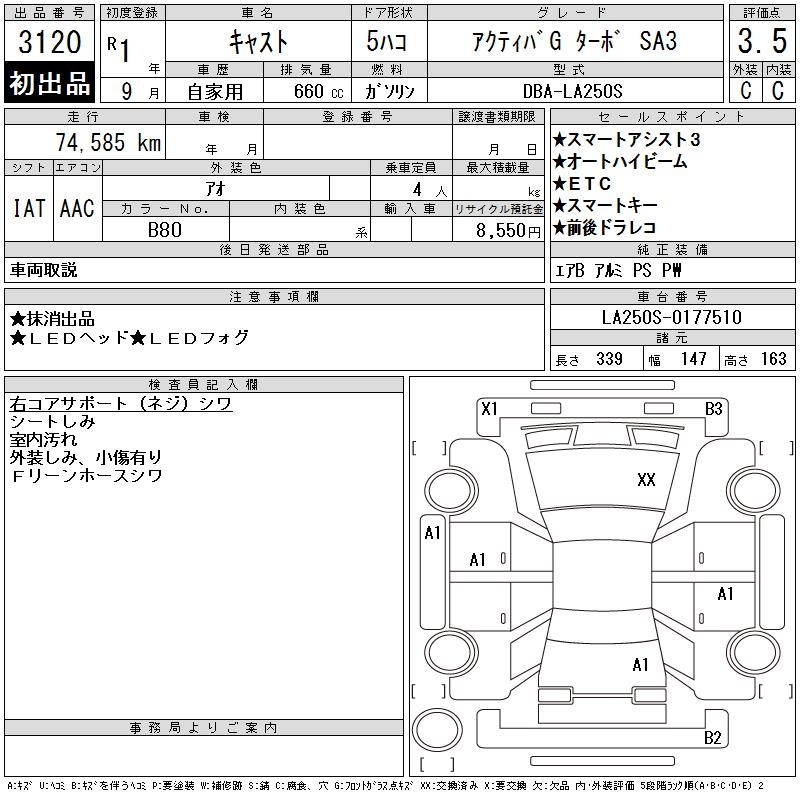Click the lot number 3120
Viewport: 800px width, 800px height.
coord(49,41)
